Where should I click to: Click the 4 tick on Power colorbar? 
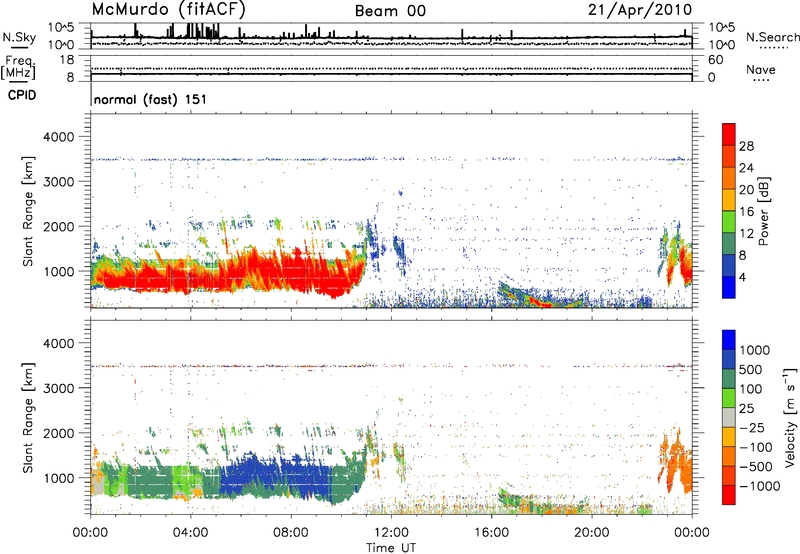(742, 277)
